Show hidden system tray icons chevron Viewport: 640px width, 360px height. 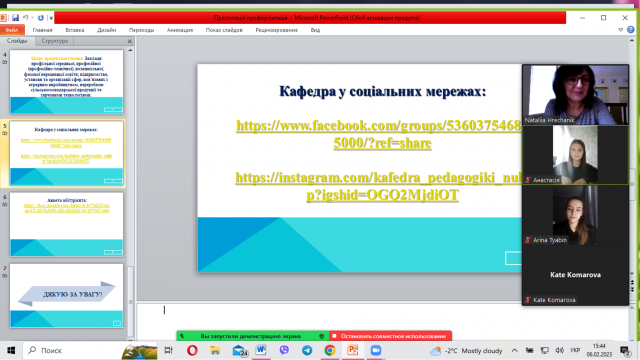point(514,350)
